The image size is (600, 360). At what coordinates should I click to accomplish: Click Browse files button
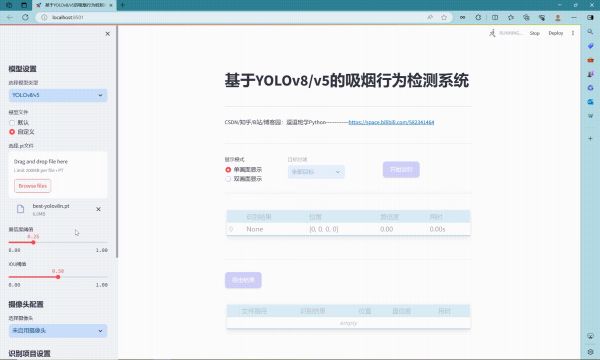pyautogui.click(x=33, y=186)
